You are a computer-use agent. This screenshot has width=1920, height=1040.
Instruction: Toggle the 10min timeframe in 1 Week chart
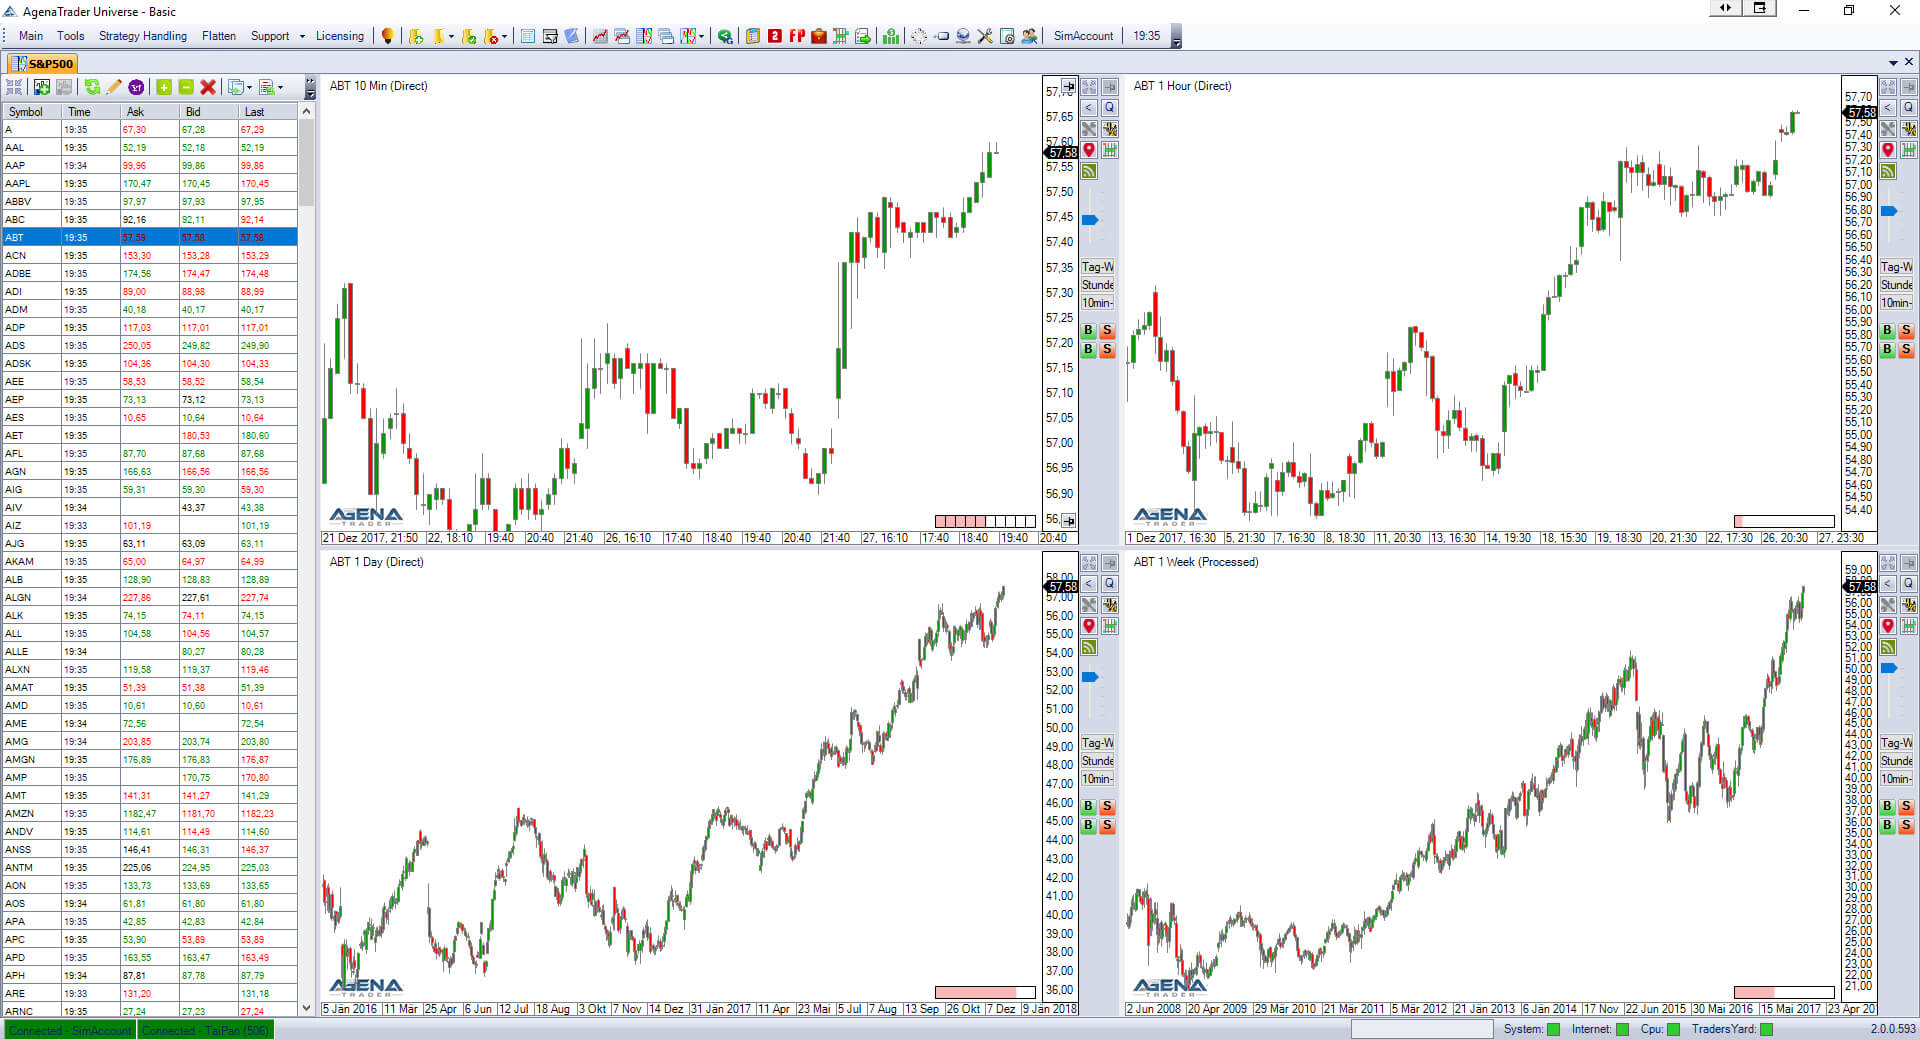point(1896,779)
